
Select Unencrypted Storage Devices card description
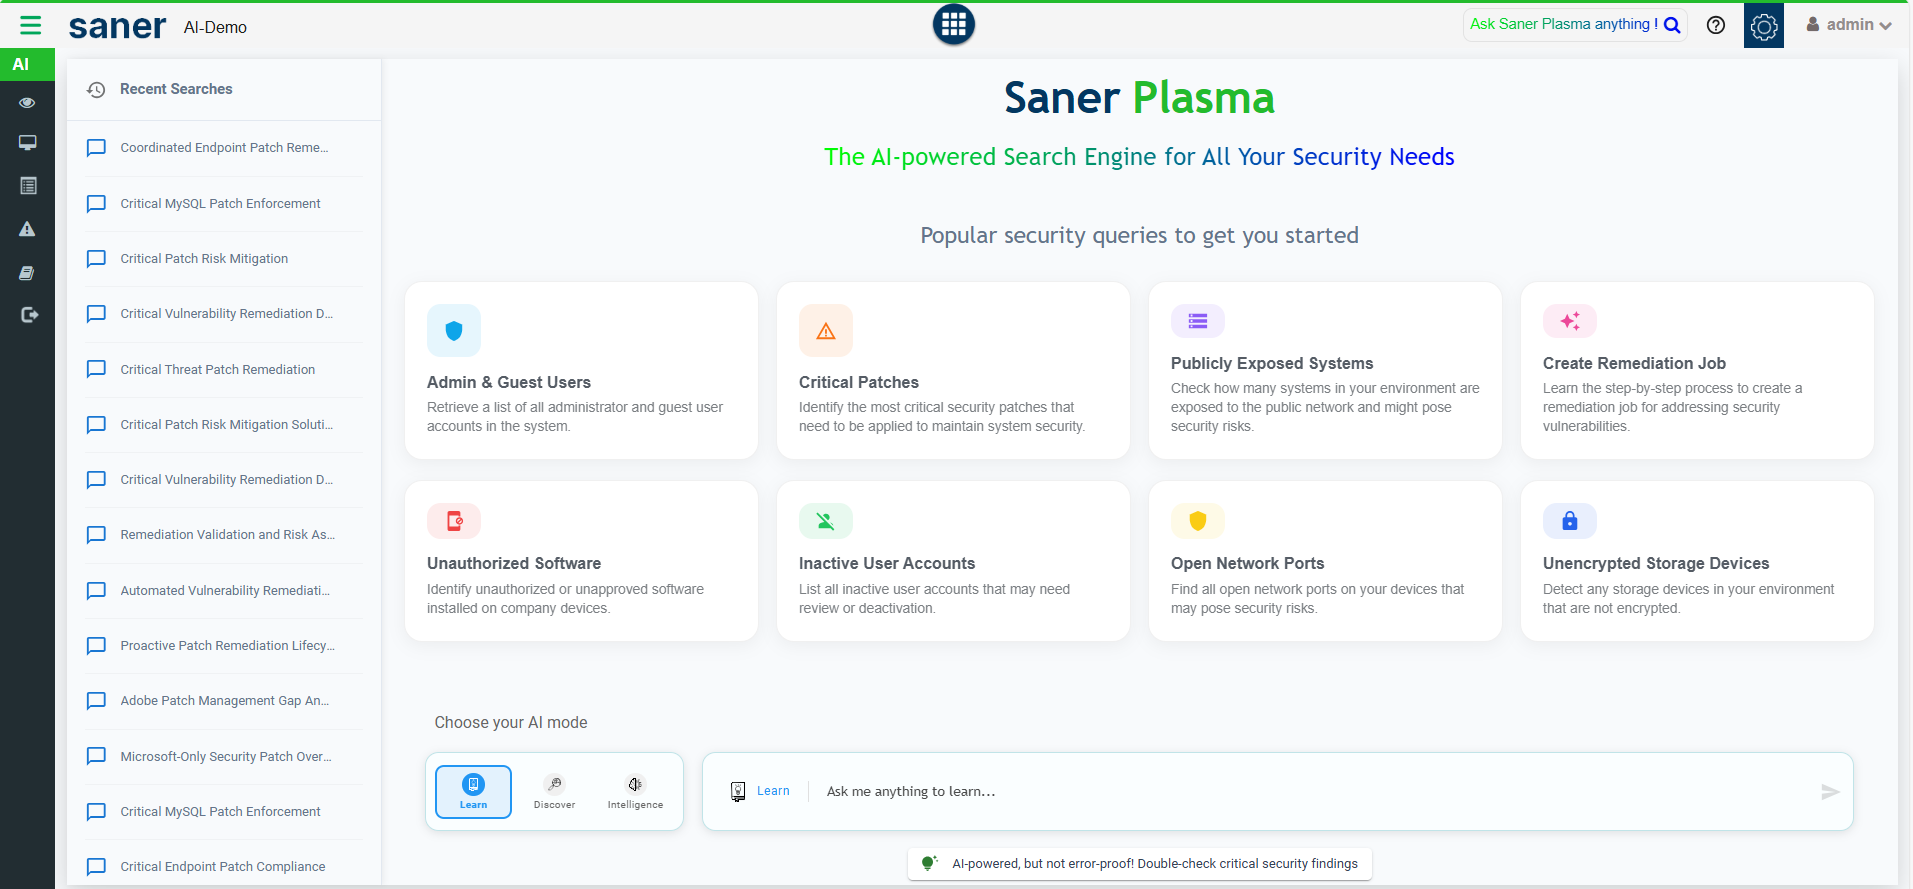pyautogui.click(x=1688, y=599)
